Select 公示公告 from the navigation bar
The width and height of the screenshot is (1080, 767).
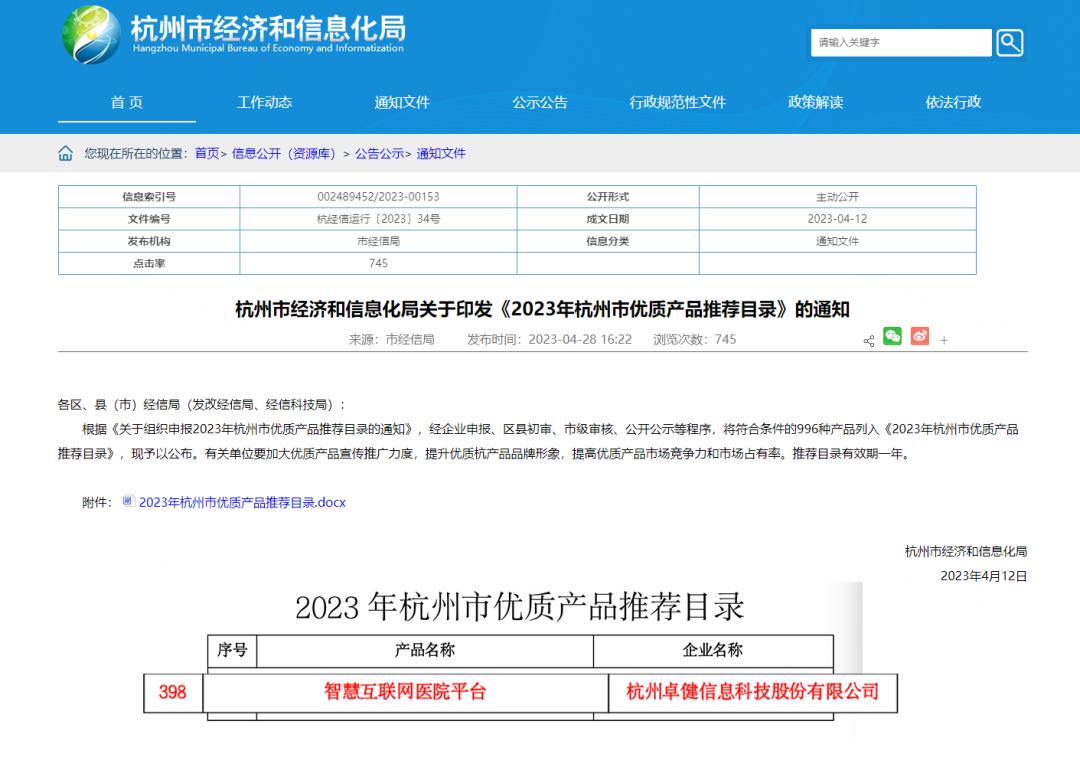pos(538,102)
